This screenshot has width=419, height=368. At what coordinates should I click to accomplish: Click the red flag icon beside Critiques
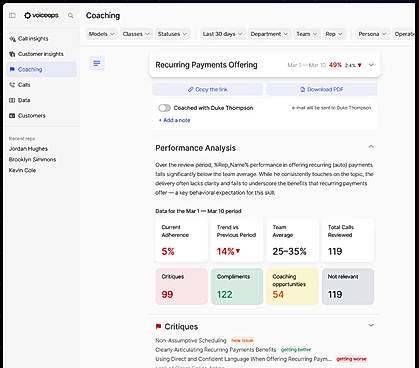tap(158, 326)
